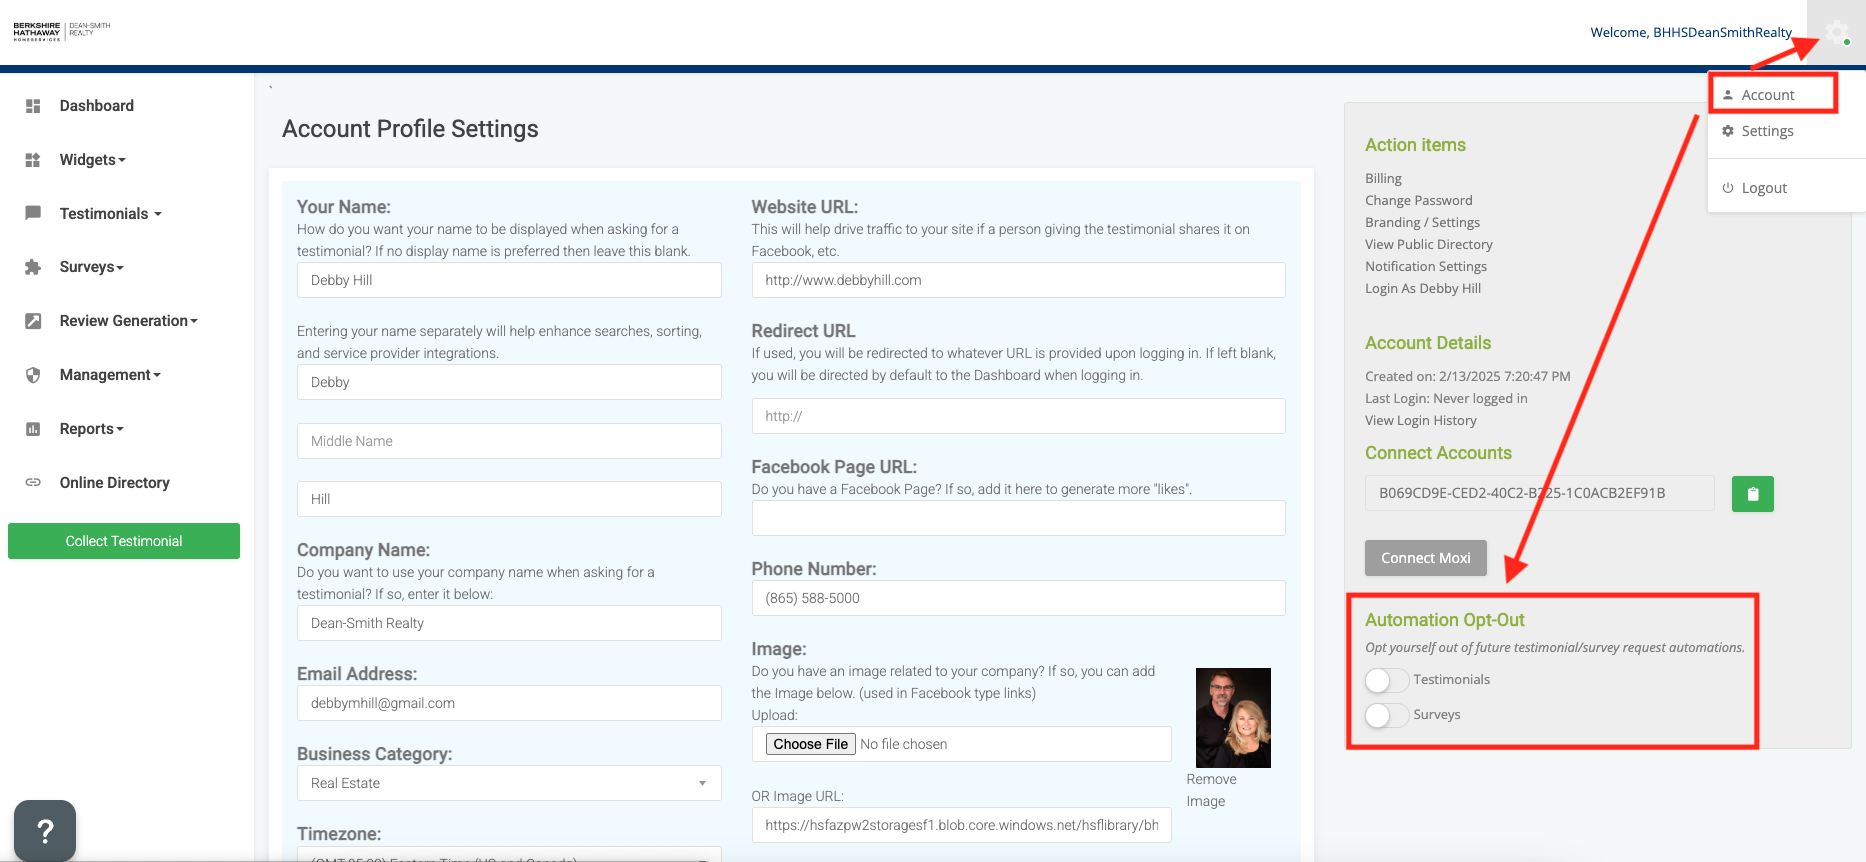This screenshot has height=862, width=1866.
Task: Click the cog icon beside Settings
Action: tap(1728, 131)
